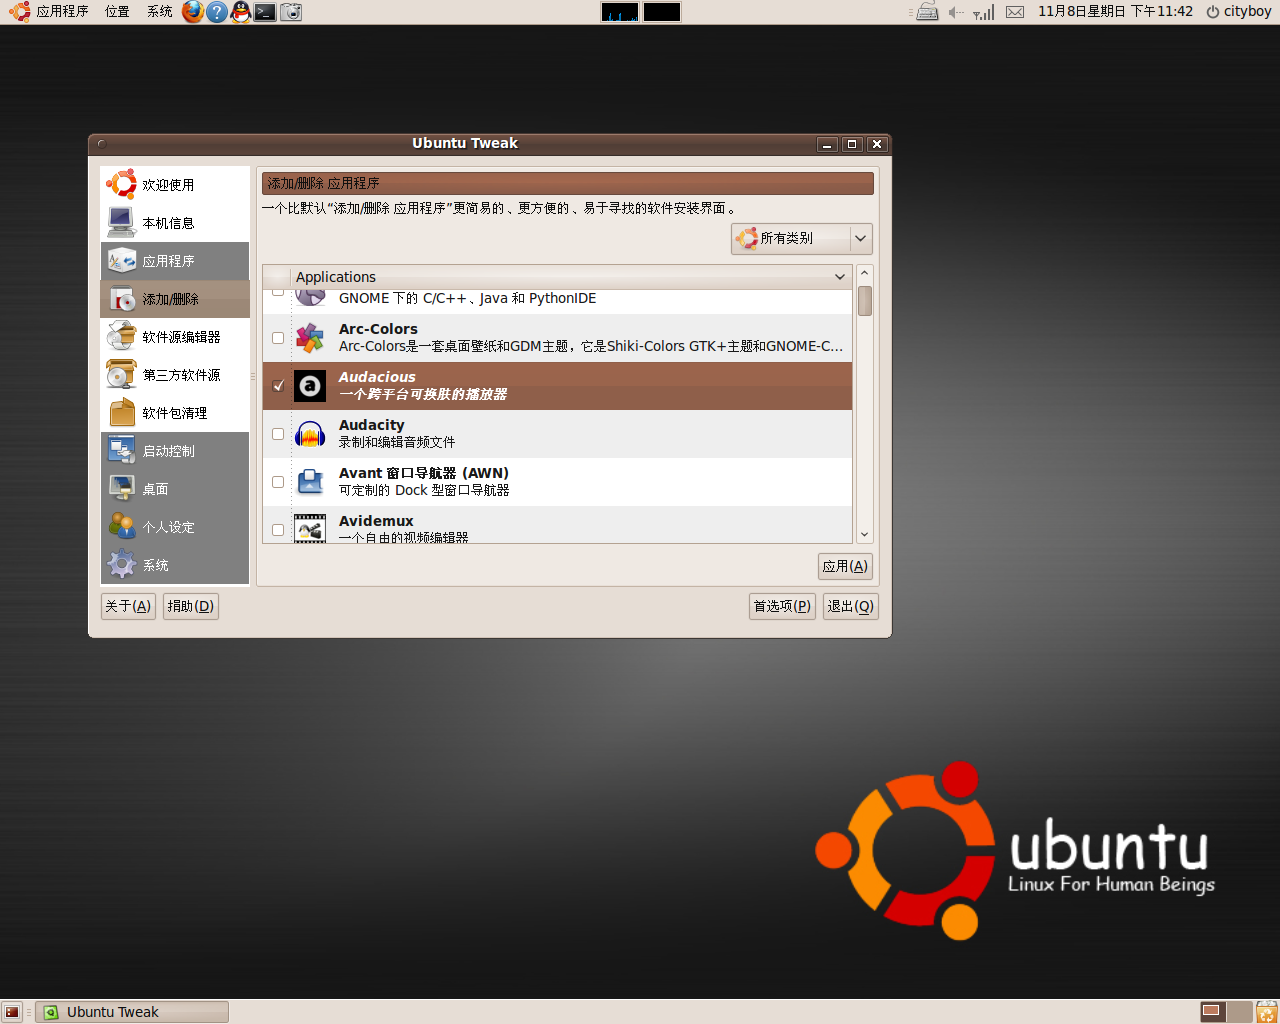Click the Applications column header arrow
1280x1024 pixels.
(x=840, y=277)
